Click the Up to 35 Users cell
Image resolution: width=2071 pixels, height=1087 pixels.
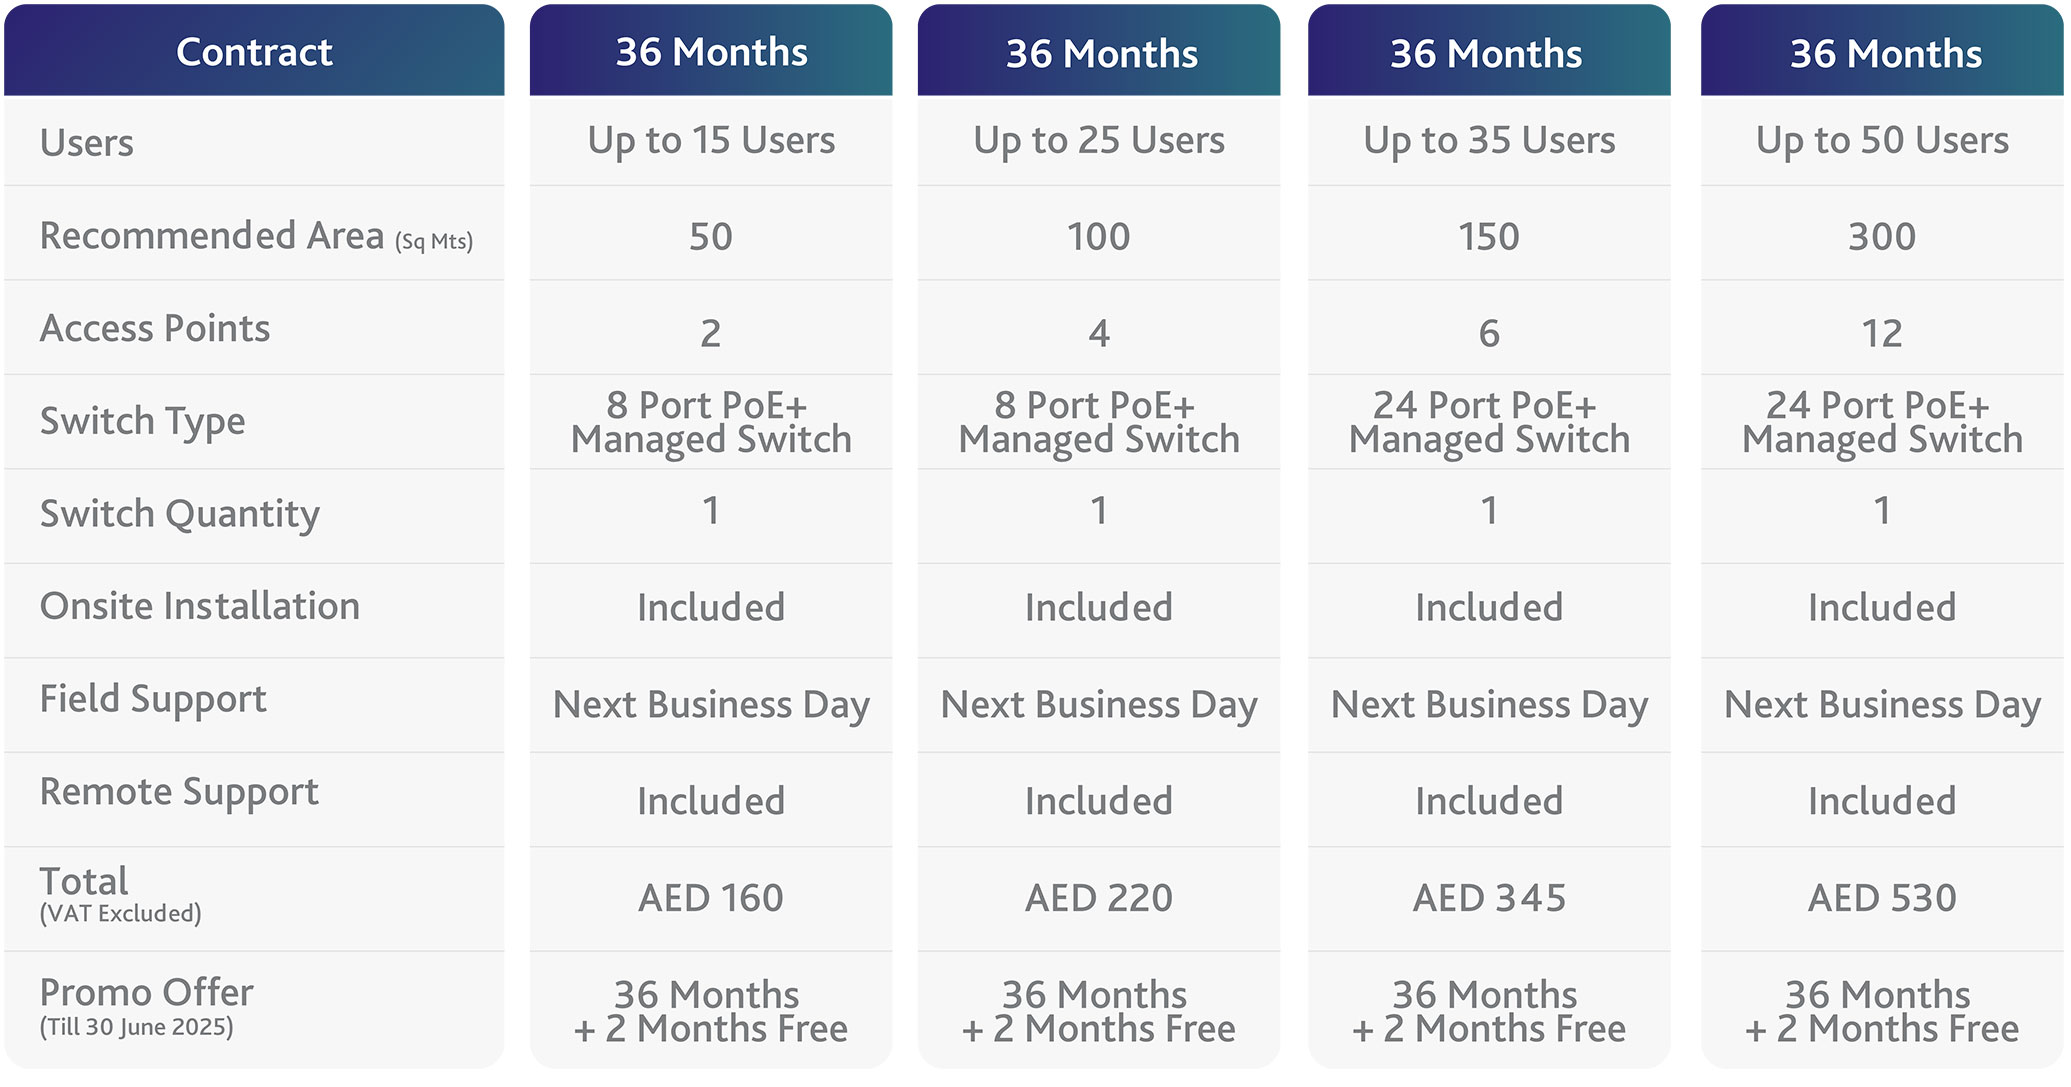[1489, 141]
